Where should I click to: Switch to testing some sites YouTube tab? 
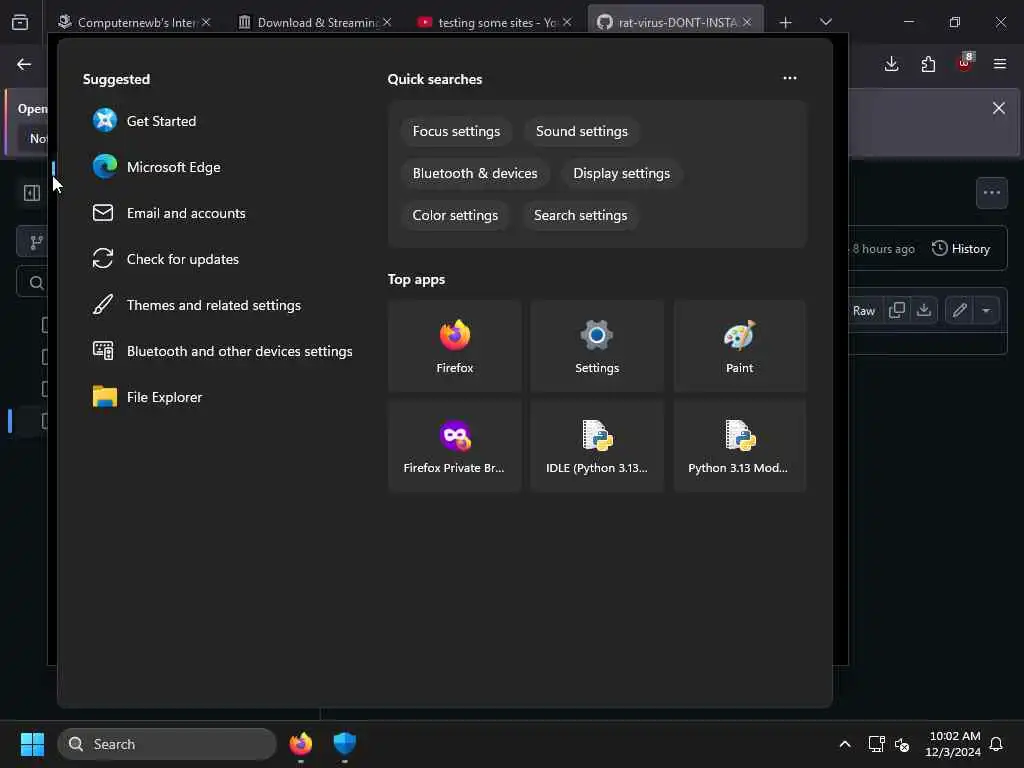[494, 22]
